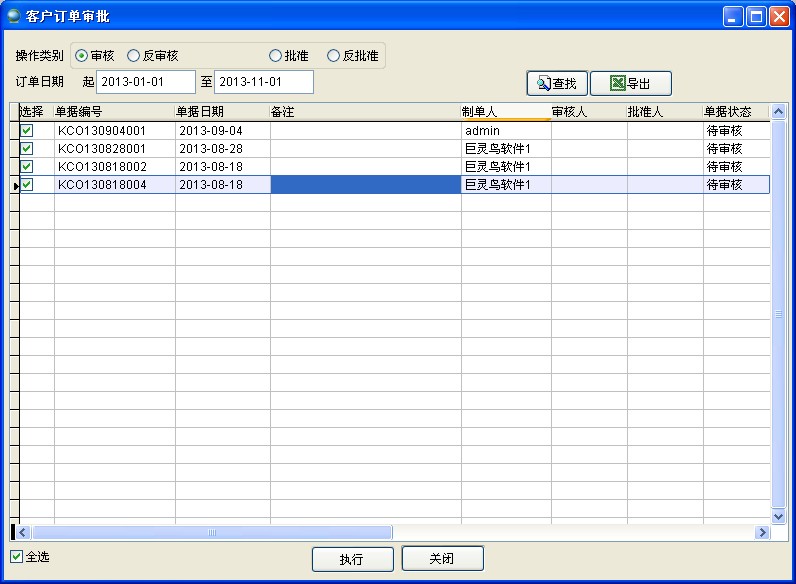
Task: Click the end date field 2013-11-01
Action: (263, 82)
